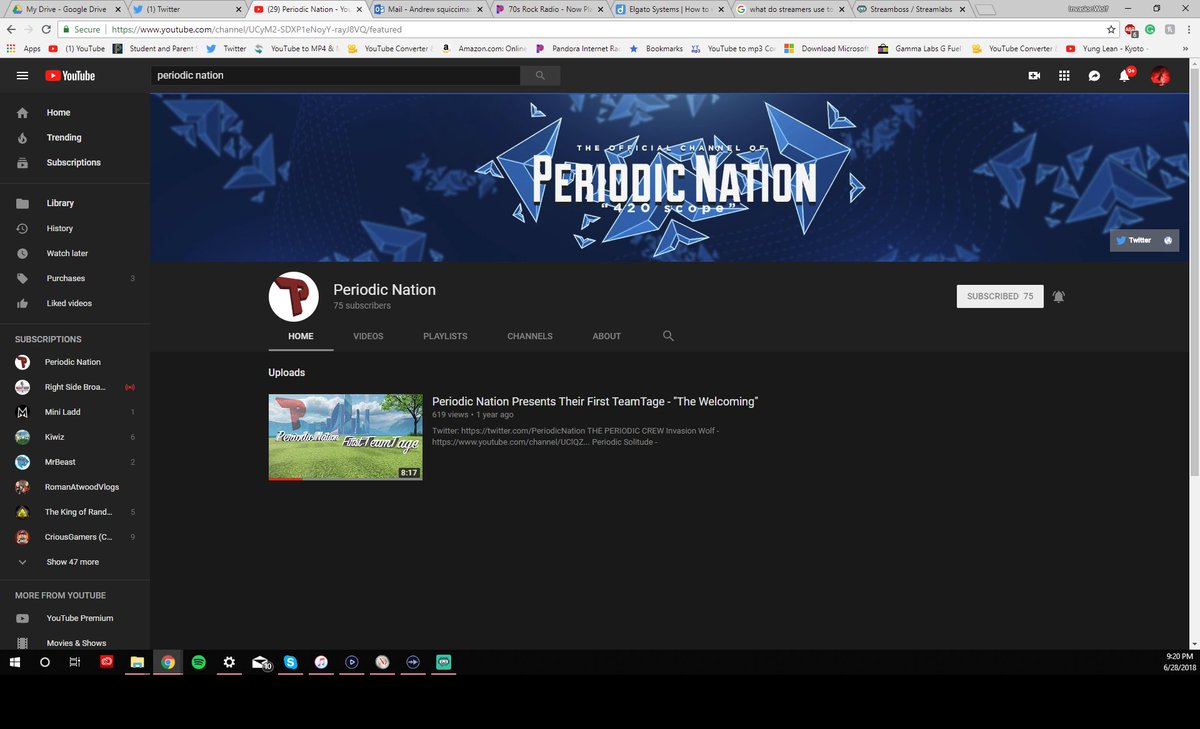Open the notifications bell in header
1200x729 pixels.
point(1125,76)
